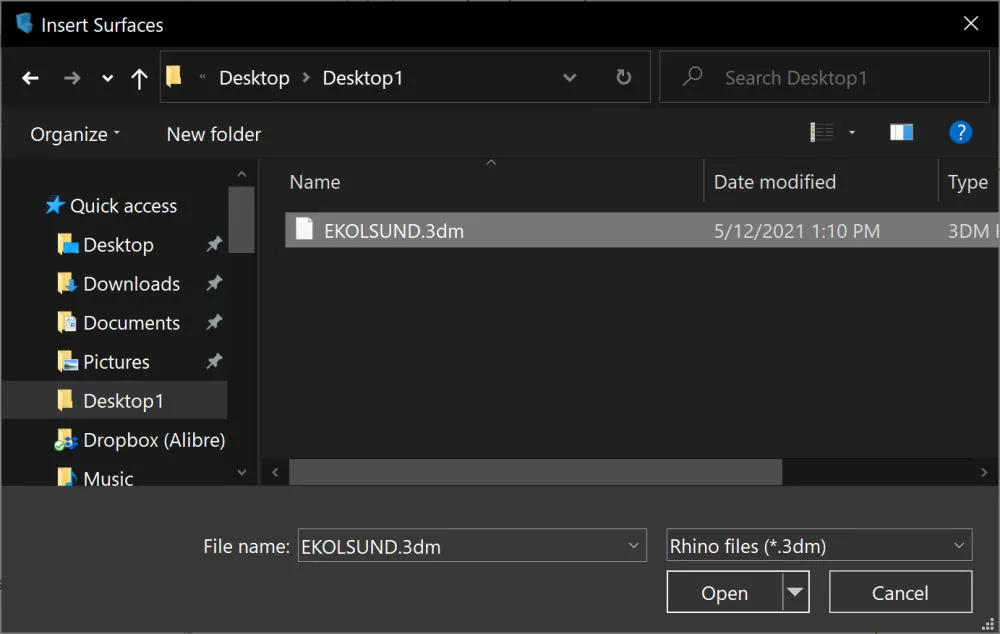Refresh the Desktop1 folder listing
Viewport: 1000px width, 634px height.
pyautogui.click(x=623, y=77)
